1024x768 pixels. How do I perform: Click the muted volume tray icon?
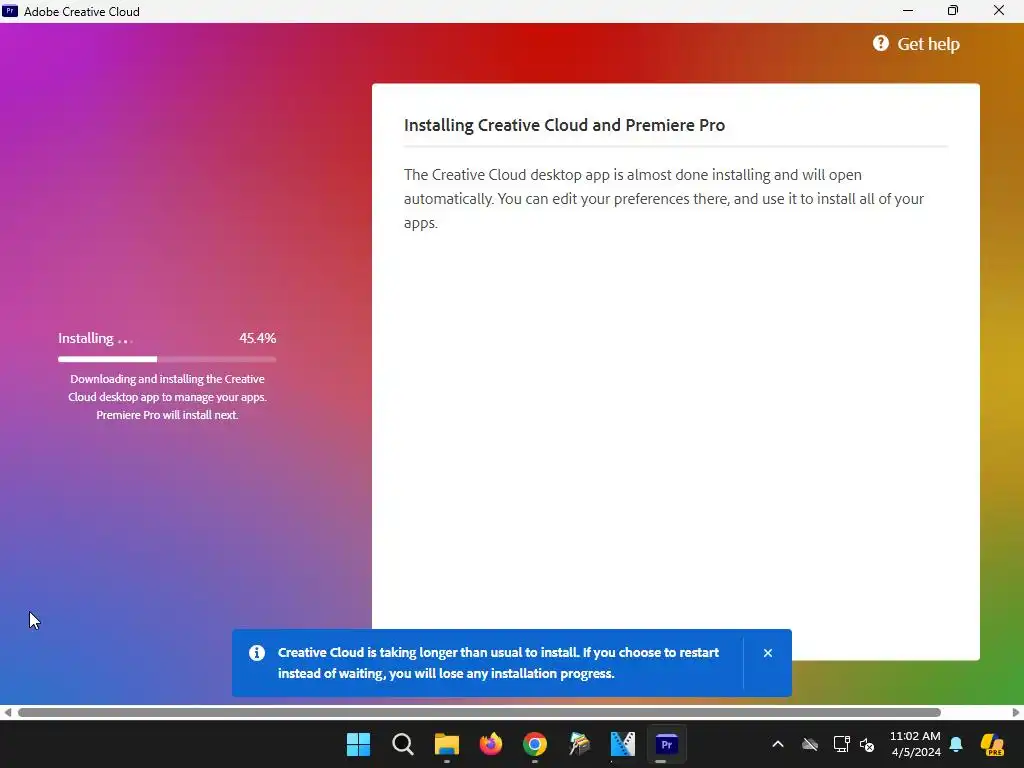click(x=867, y=744)
